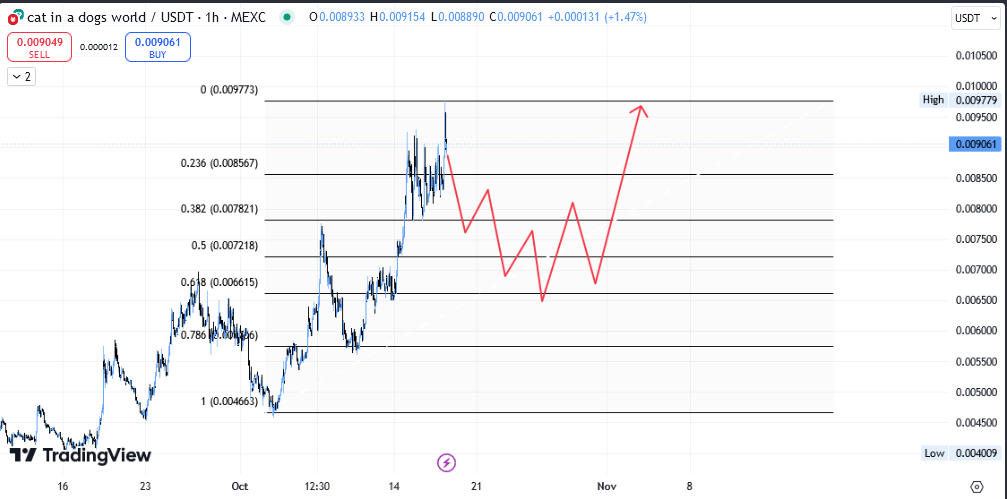Screen dimensions: 1007x499
Task: Click the current price tag 0.009061 on axis
Action: point(974,145)
